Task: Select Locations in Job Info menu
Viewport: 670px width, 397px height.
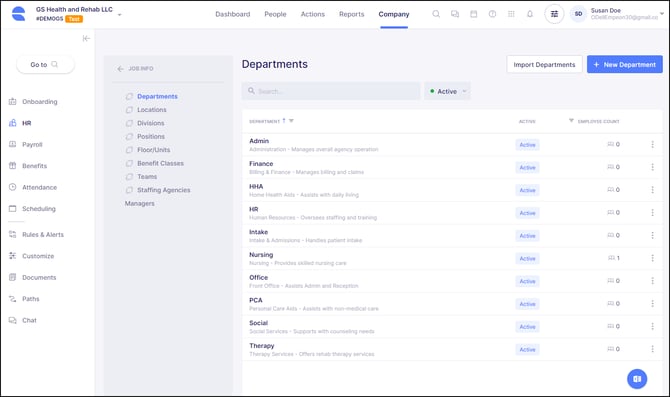Action: tap(152, 110)
